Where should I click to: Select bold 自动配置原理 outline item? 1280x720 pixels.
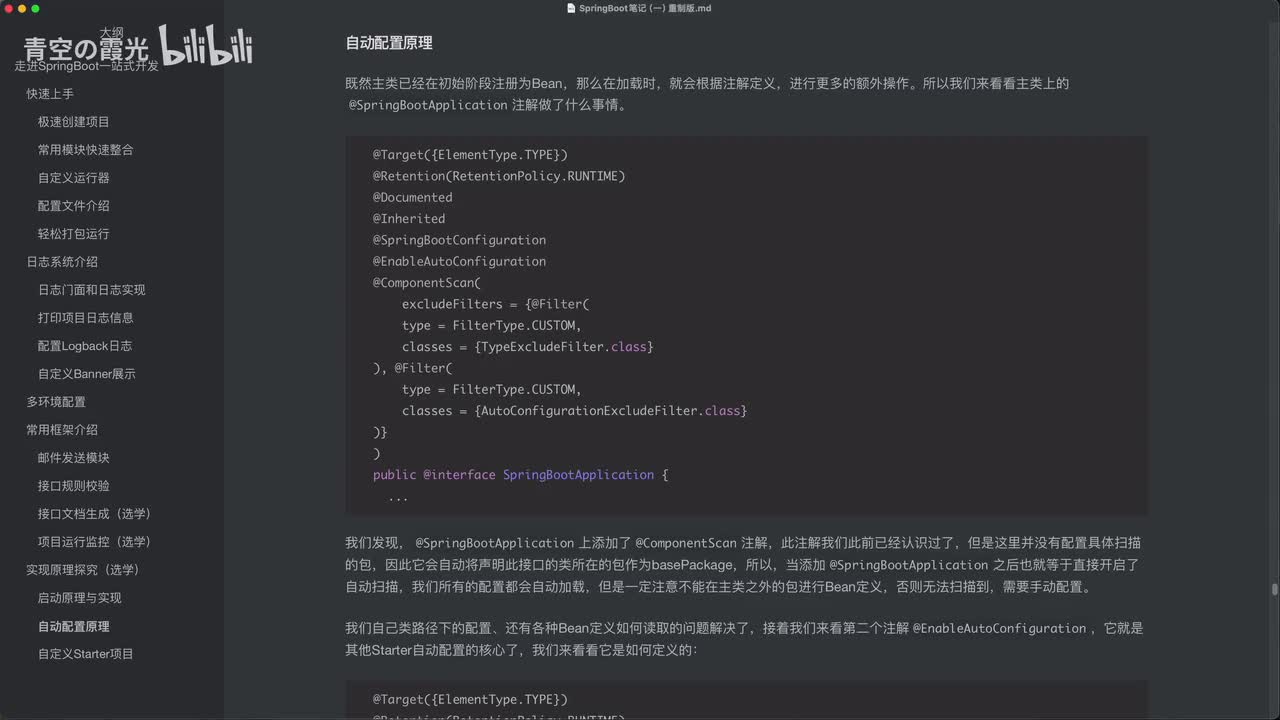pyautogui.click(x=74, y=626)
